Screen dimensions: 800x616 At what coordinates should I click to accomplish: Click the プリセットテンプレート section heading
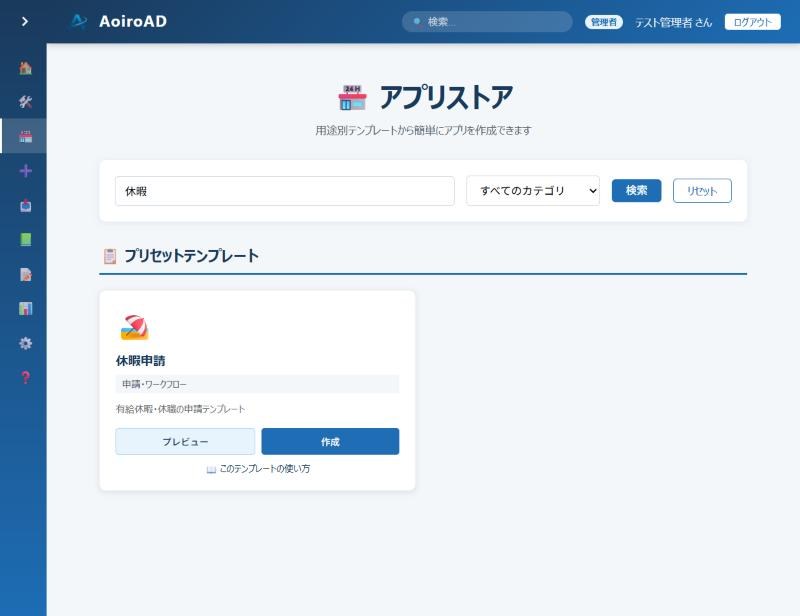191,255
